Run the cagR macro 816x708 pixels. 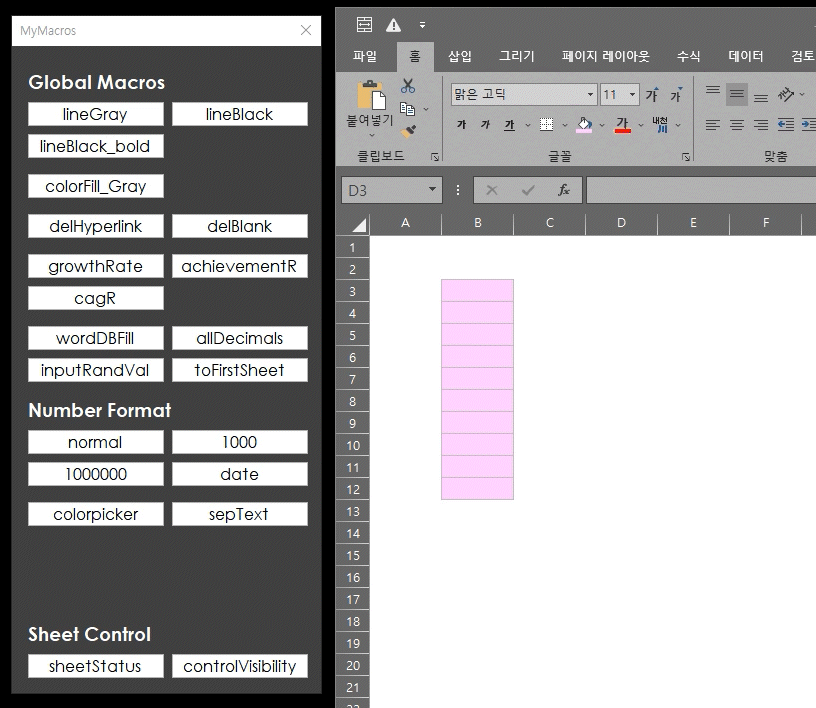click(96, 298)
